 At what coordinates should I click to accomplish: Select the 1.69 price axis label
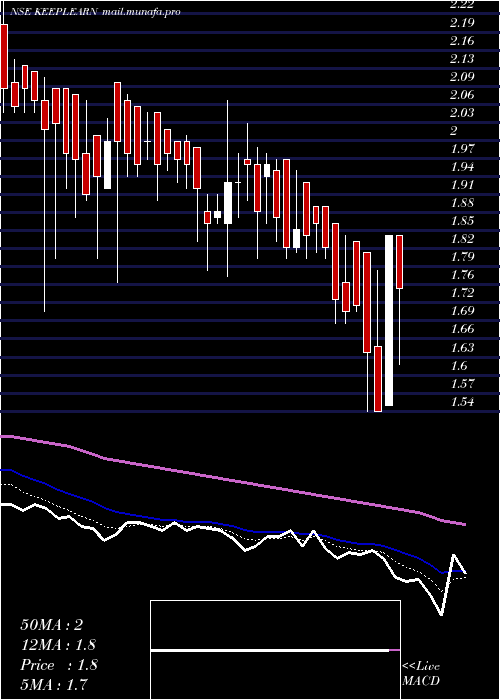tap(462, 311)
